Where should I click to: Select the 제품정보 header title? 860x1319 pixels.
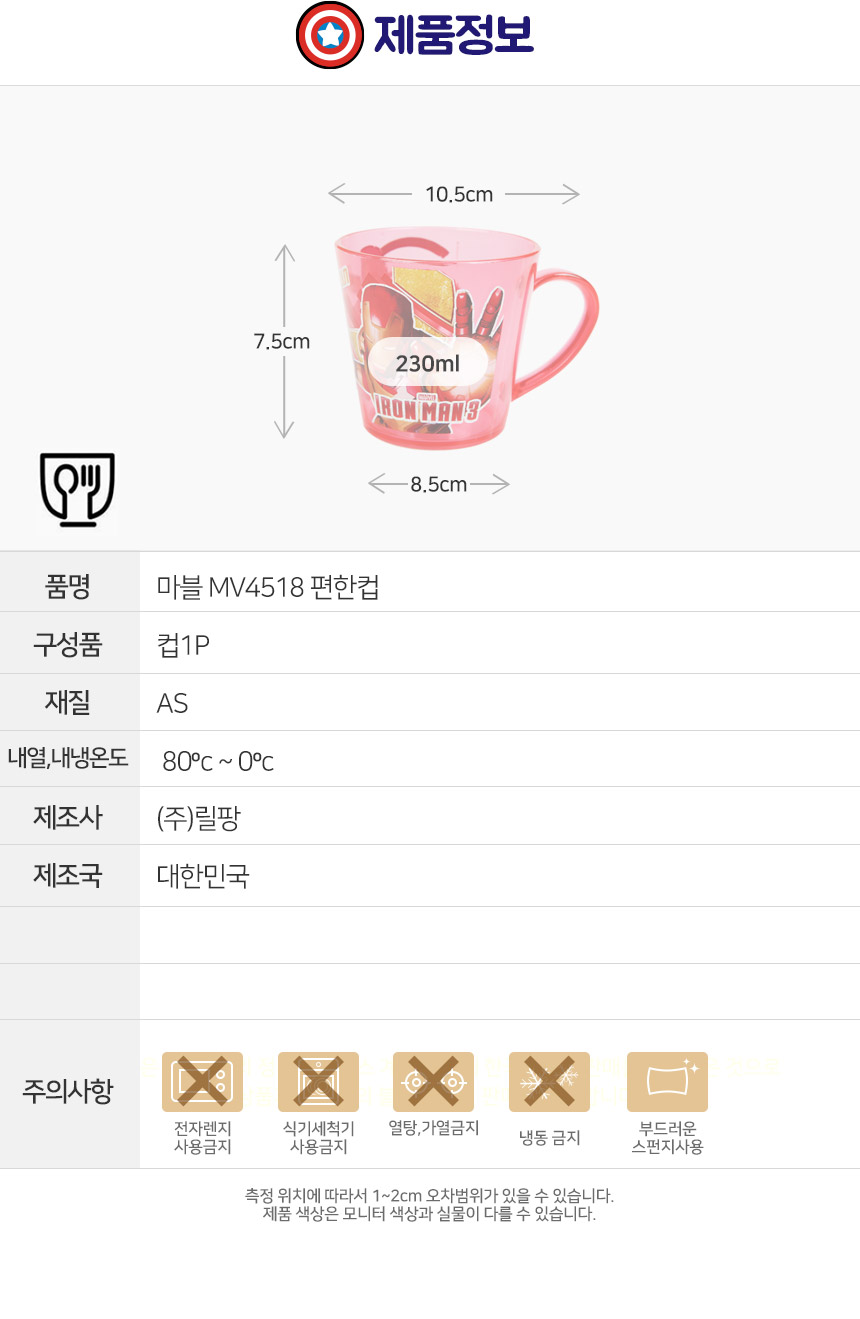(454, 36)
